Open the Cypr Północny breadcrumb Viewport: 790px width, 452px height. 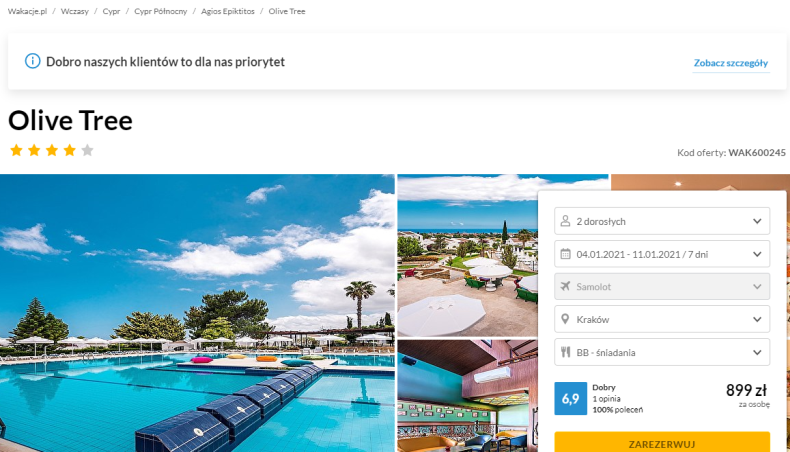[160, 11]
